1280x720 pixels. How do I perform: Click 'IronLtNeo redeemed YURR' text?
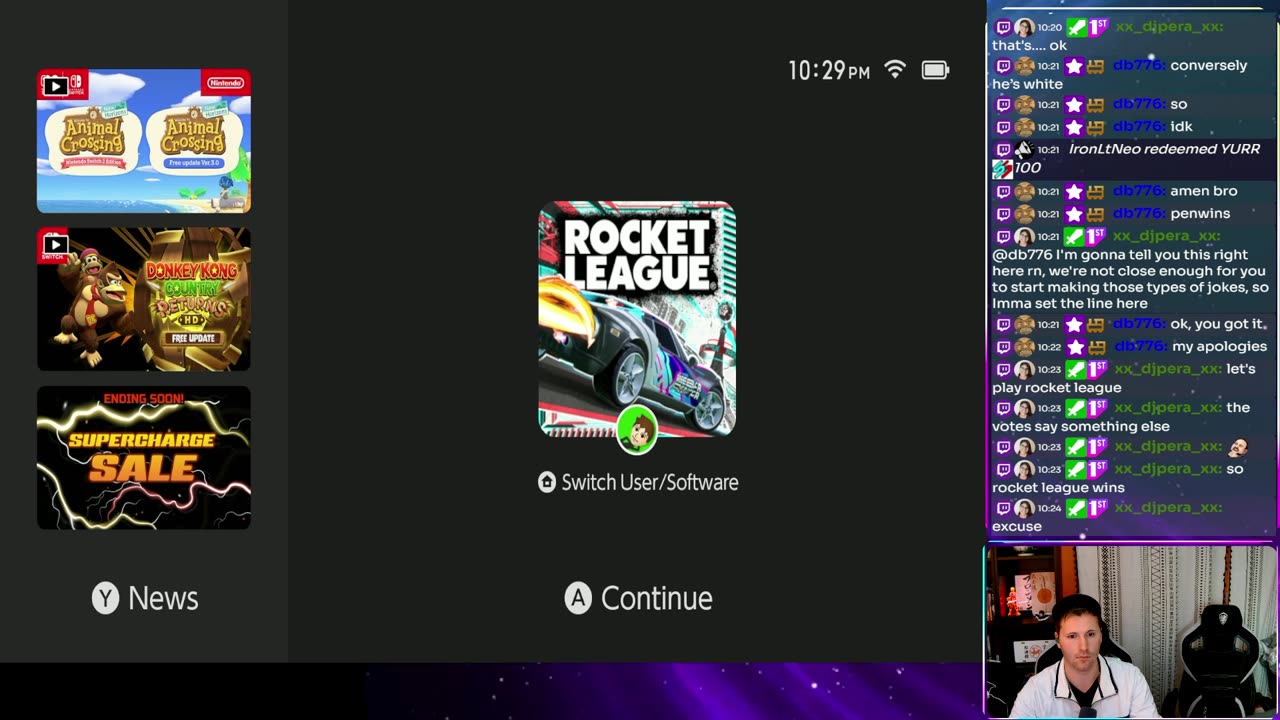[x=1164, y=149]
